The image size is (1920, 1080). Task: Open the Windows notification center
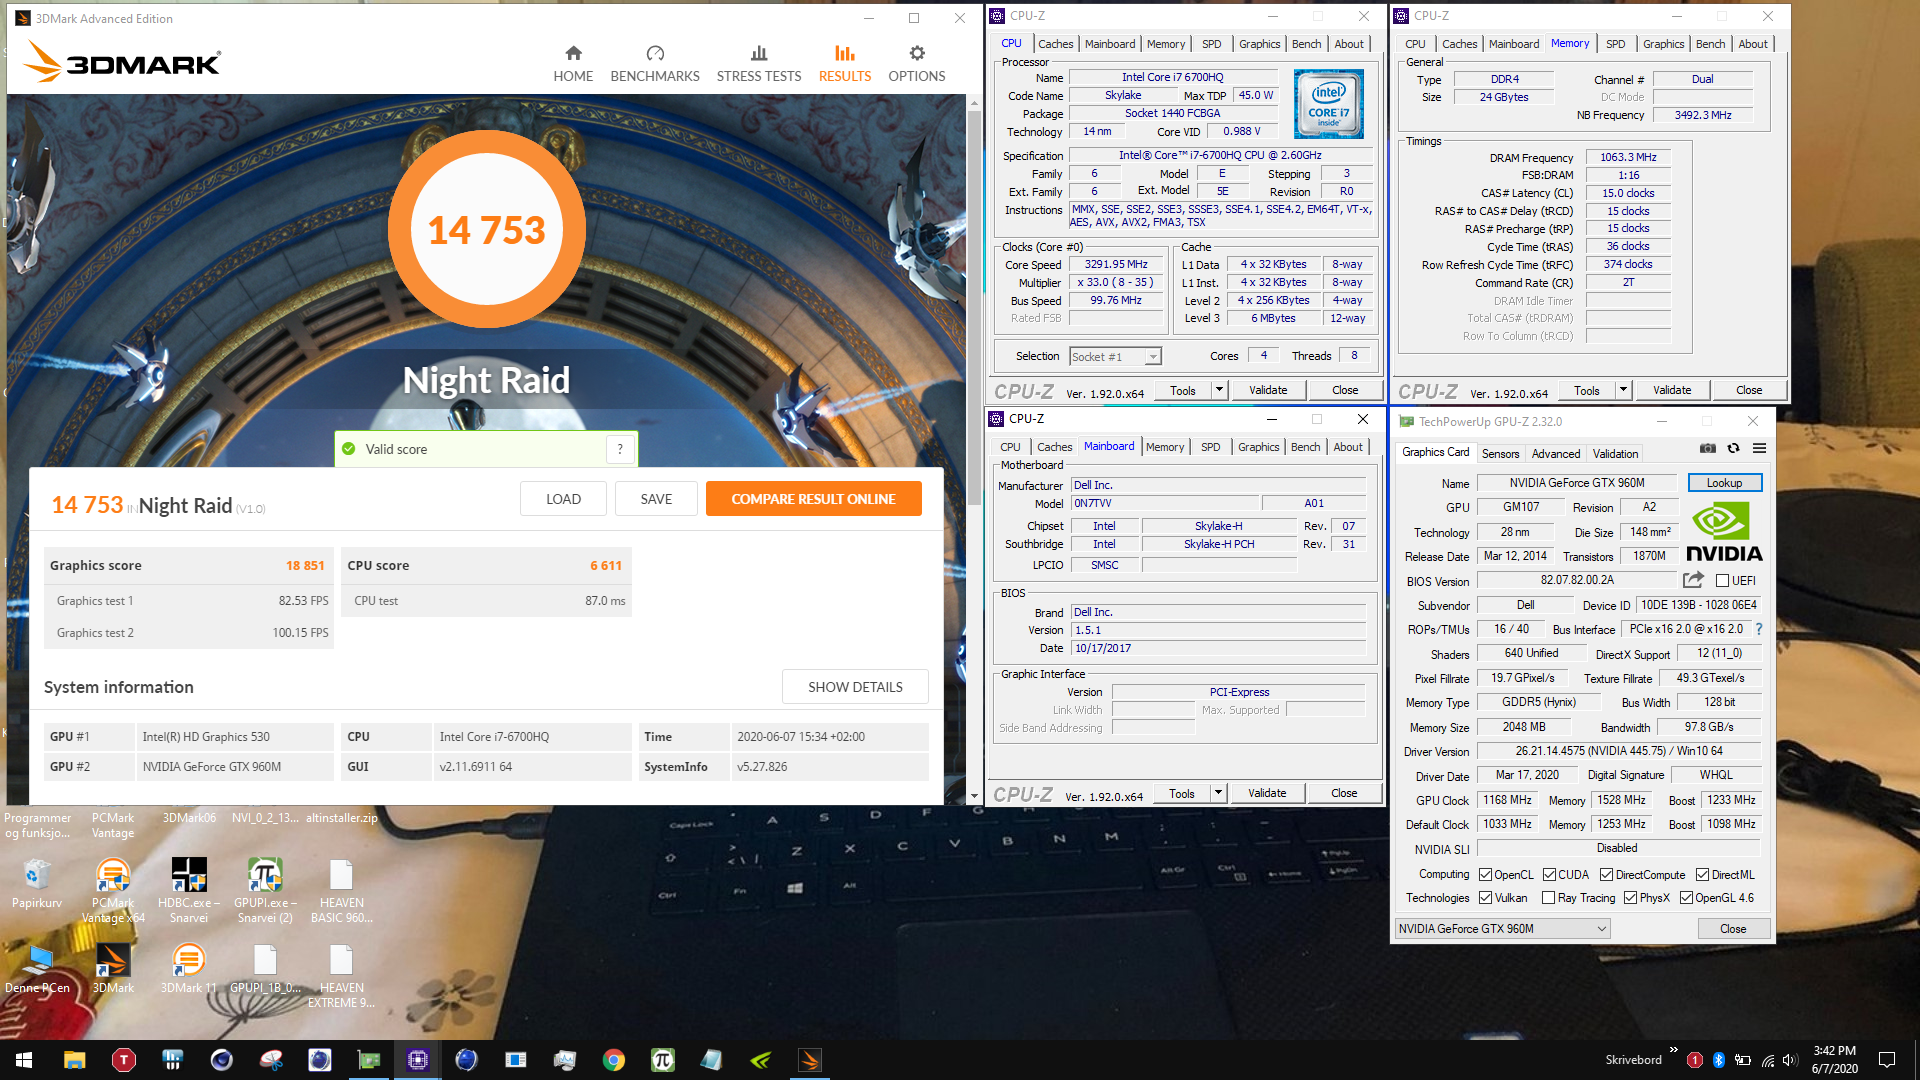1887,1060
